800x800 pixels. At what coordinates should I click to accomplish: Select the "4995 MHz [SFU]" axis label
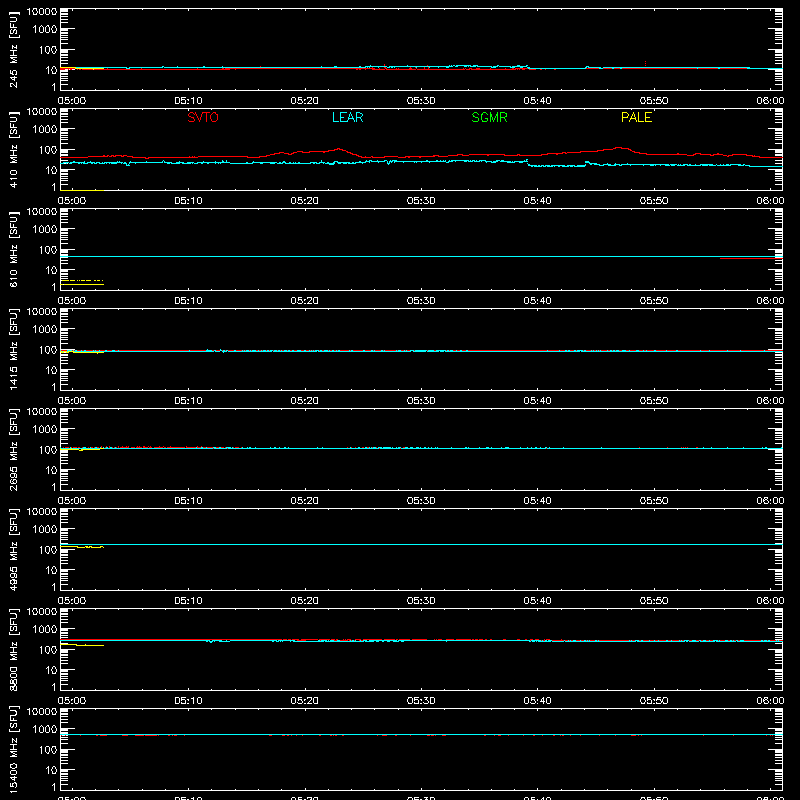coord(13,549)
